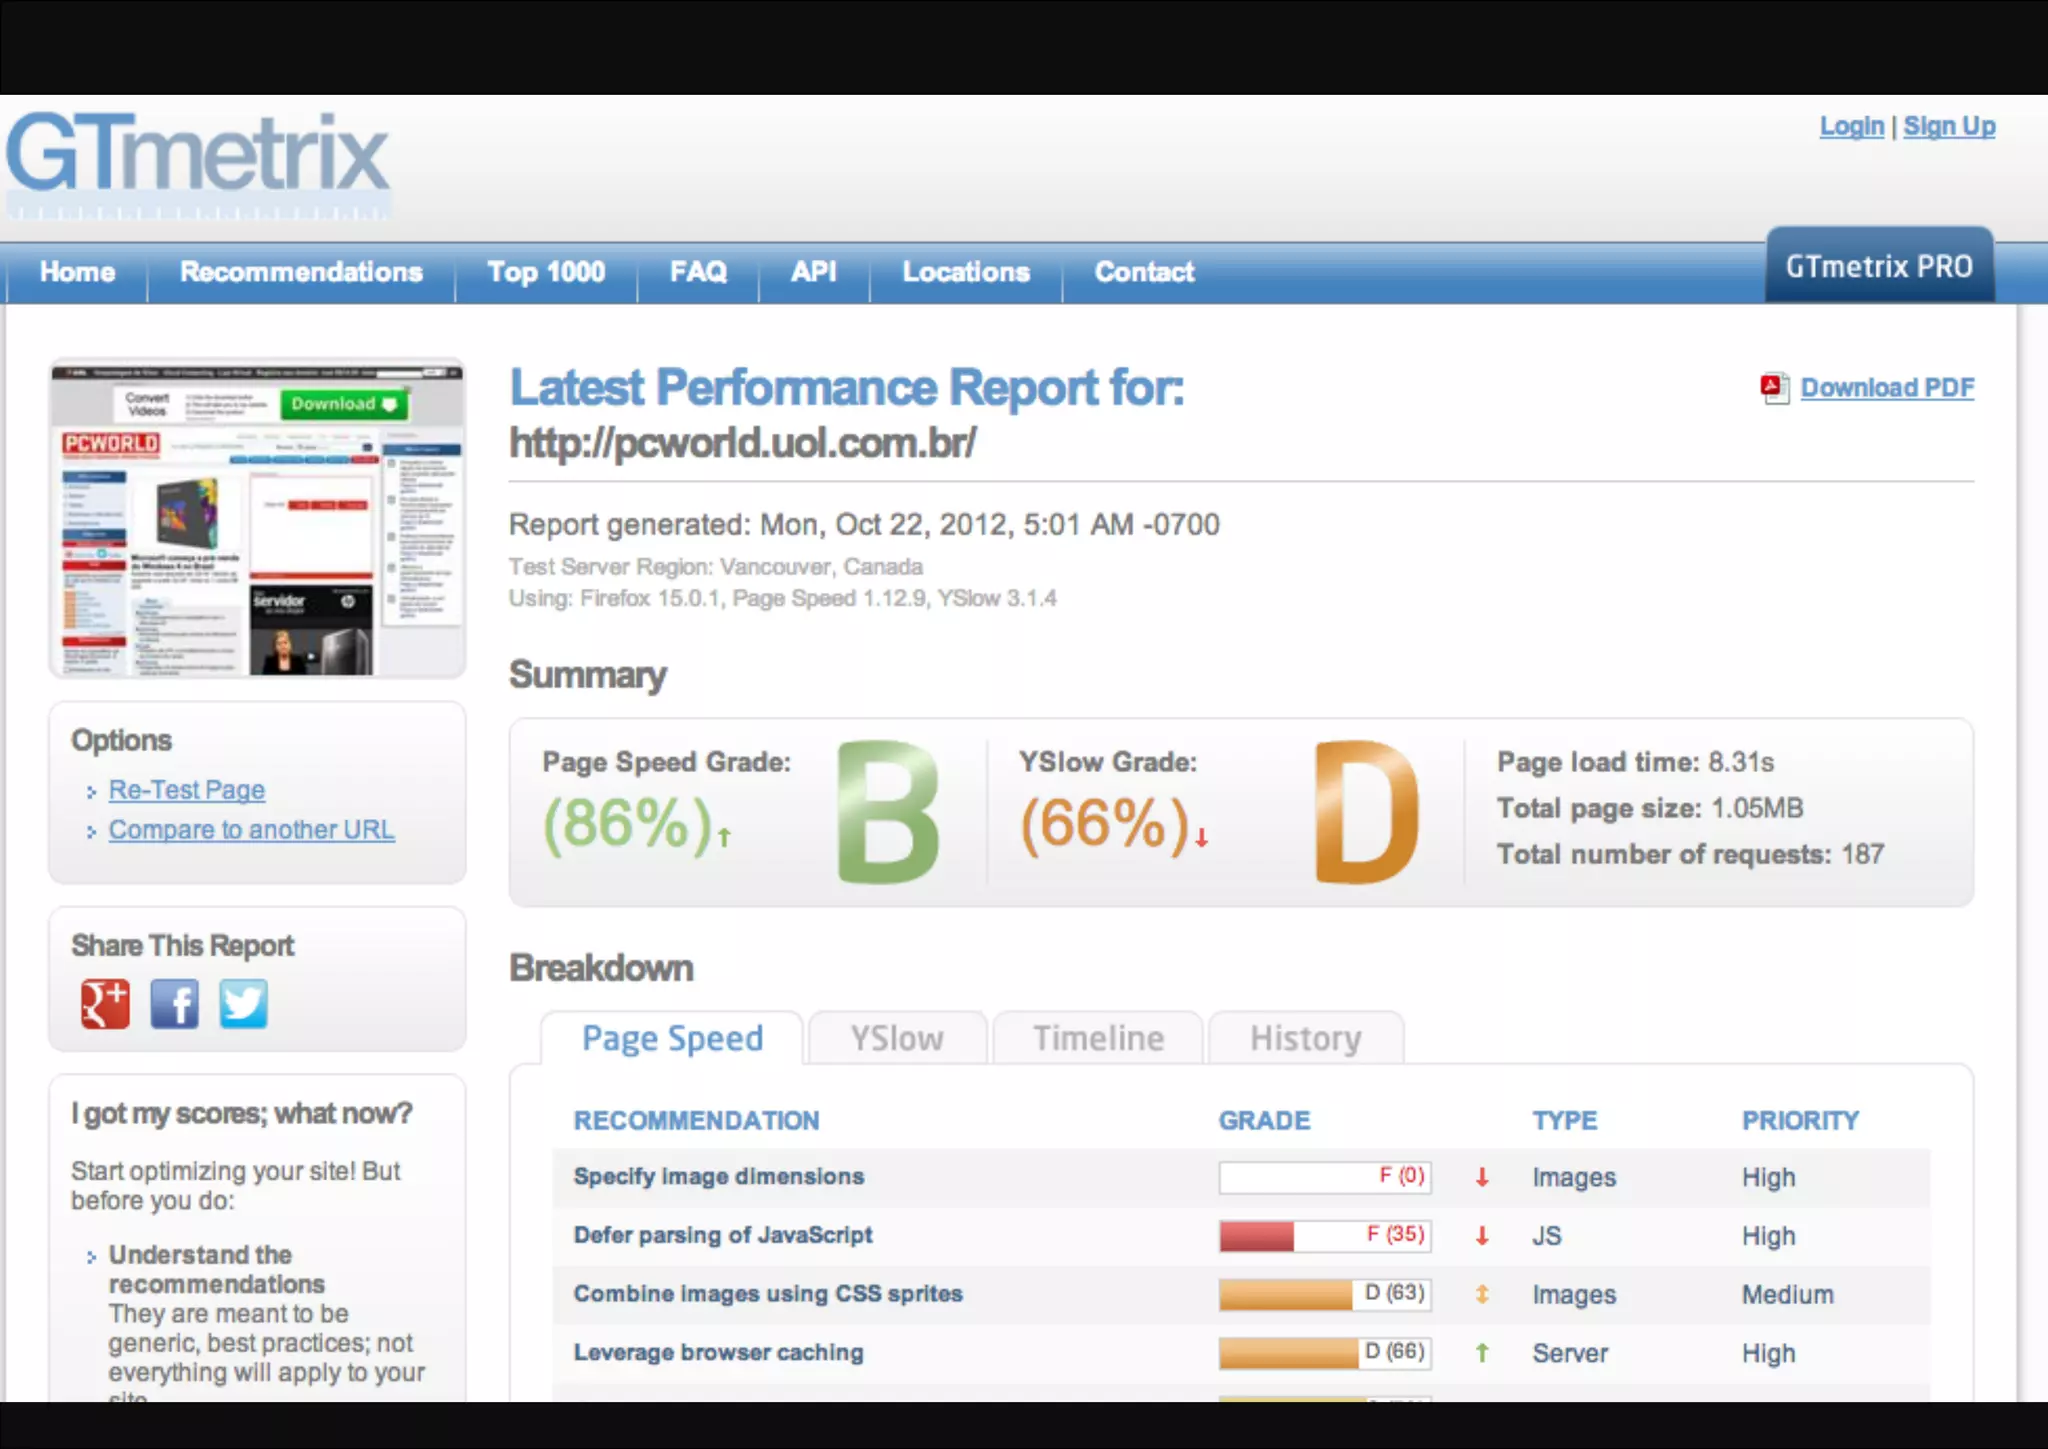Click the Re-Test Page link
This screenshot has width=2048, height=1449.
[x=187, y=790]
